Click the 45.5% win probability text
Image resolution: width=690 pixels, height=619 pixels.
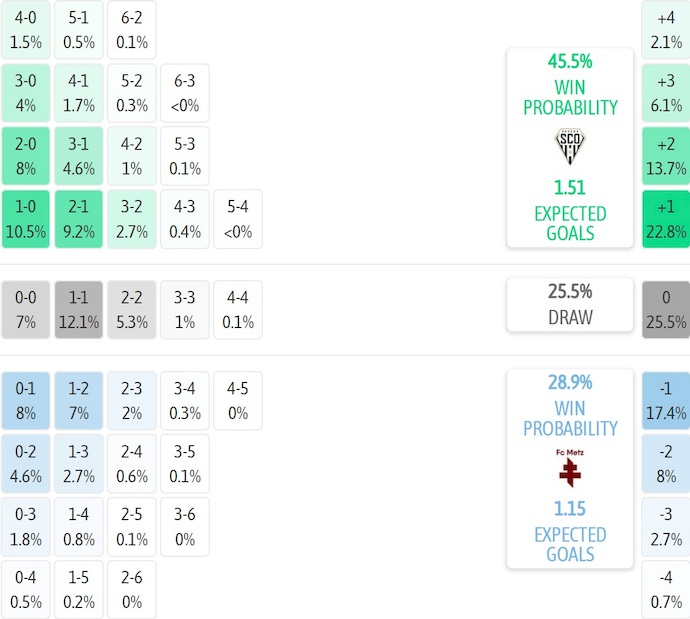click(570, 61)
